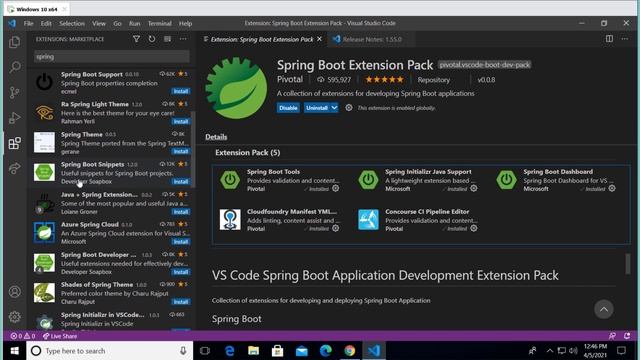Screen dimensions: 640x360
Task: Click the extensions list scrollbar
Action: click(x=193, y=149)
